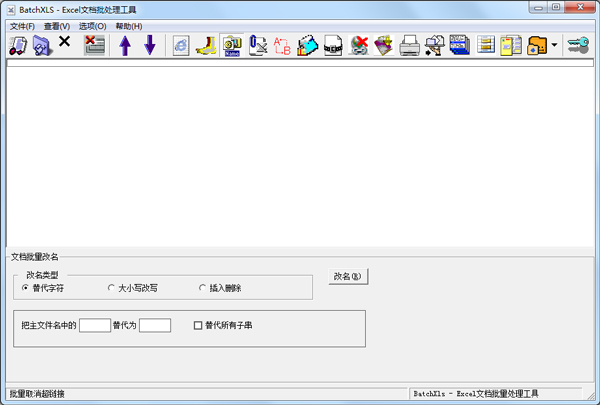Click the input field after 把主文件名中的

94,325
